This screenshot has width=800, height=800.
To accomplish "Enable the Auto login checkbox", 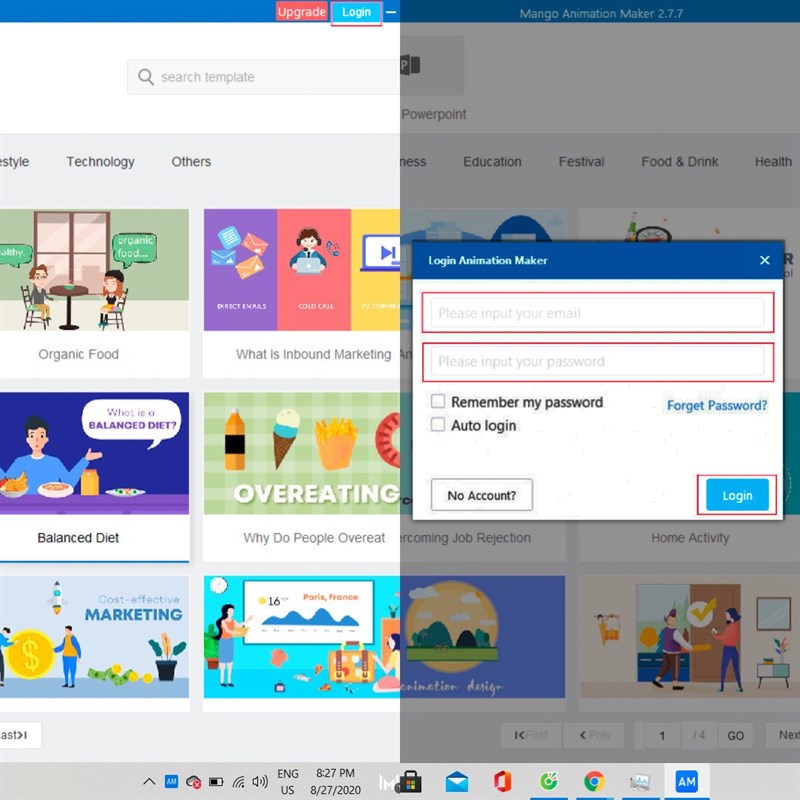I will coord(438,424).
